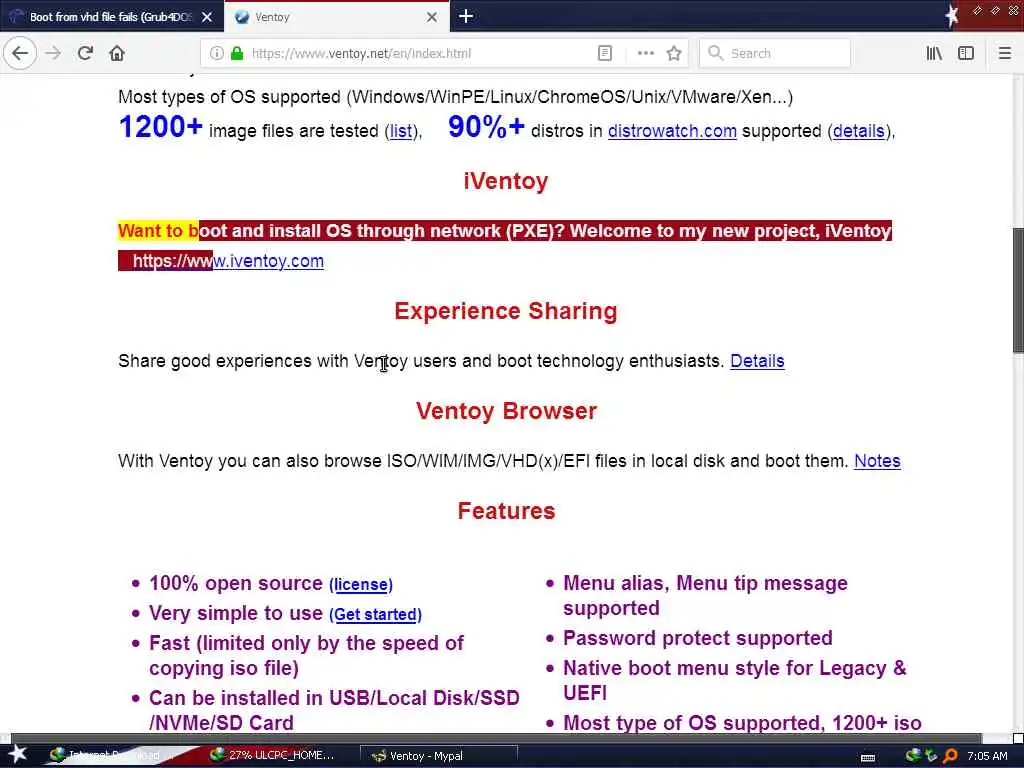Click the 7:05 AM clock

pos(987,756)
